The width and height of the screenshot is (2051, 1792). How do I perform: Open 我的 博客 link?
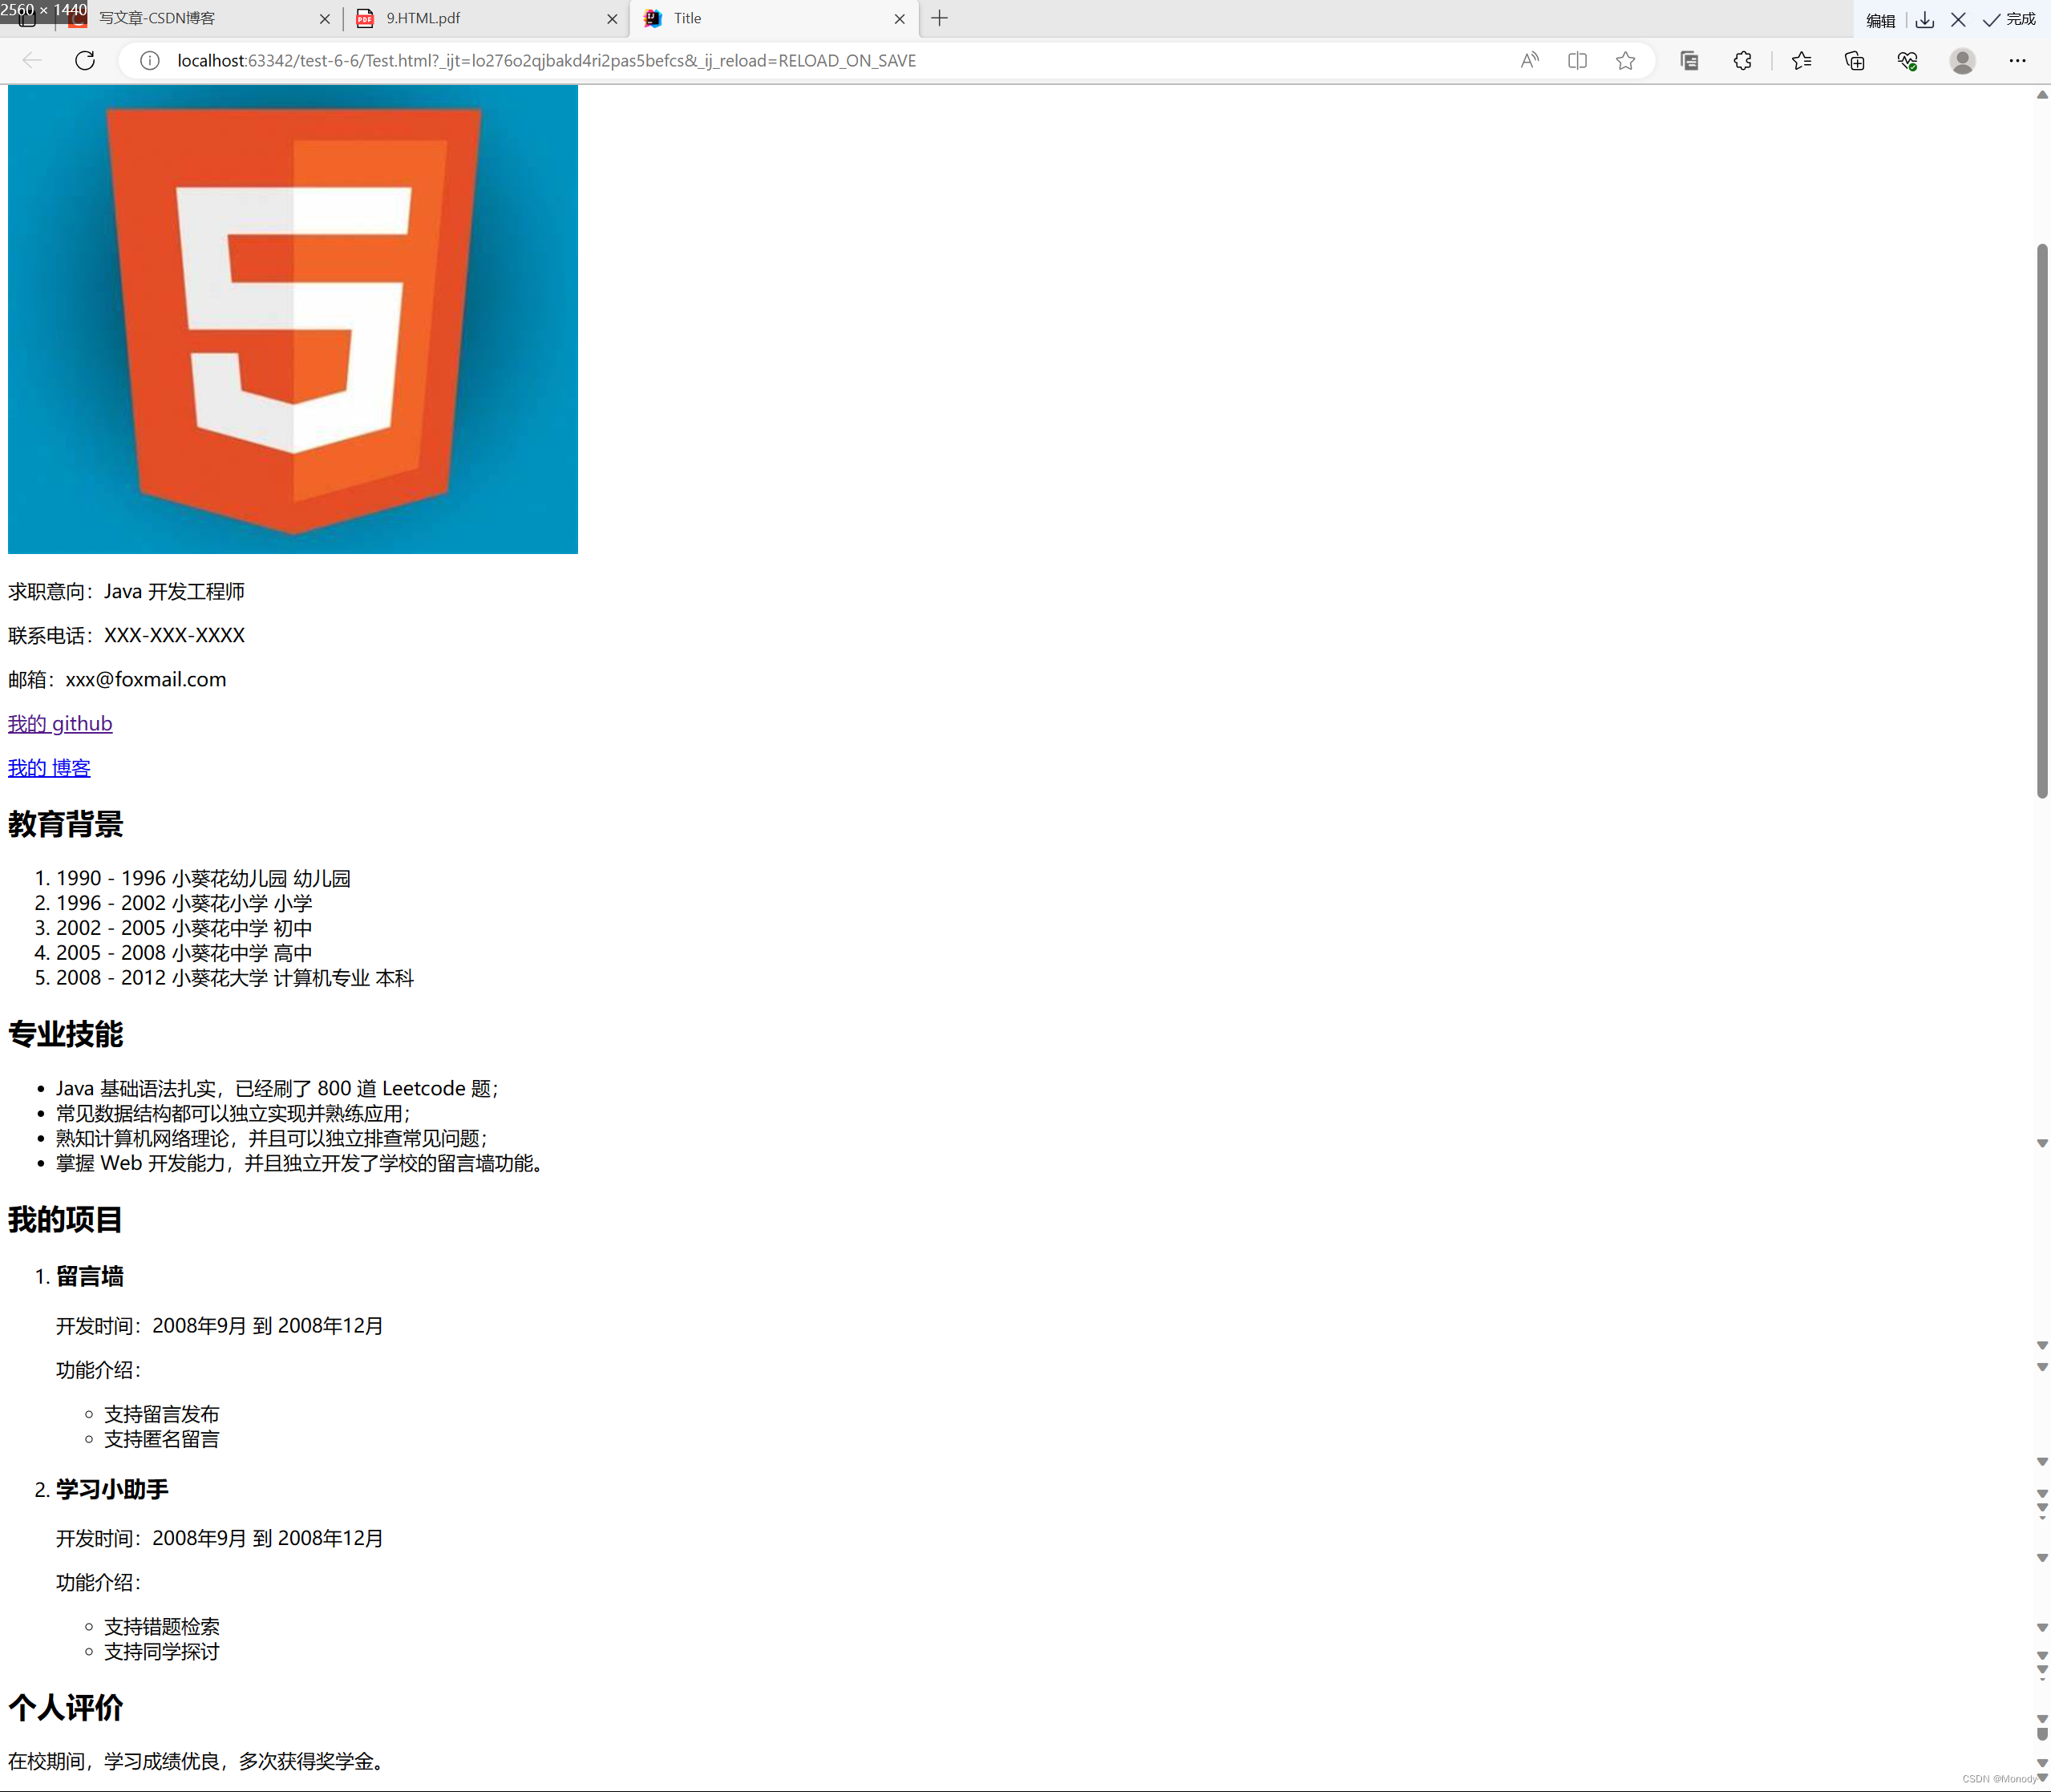tap(49, 767)
